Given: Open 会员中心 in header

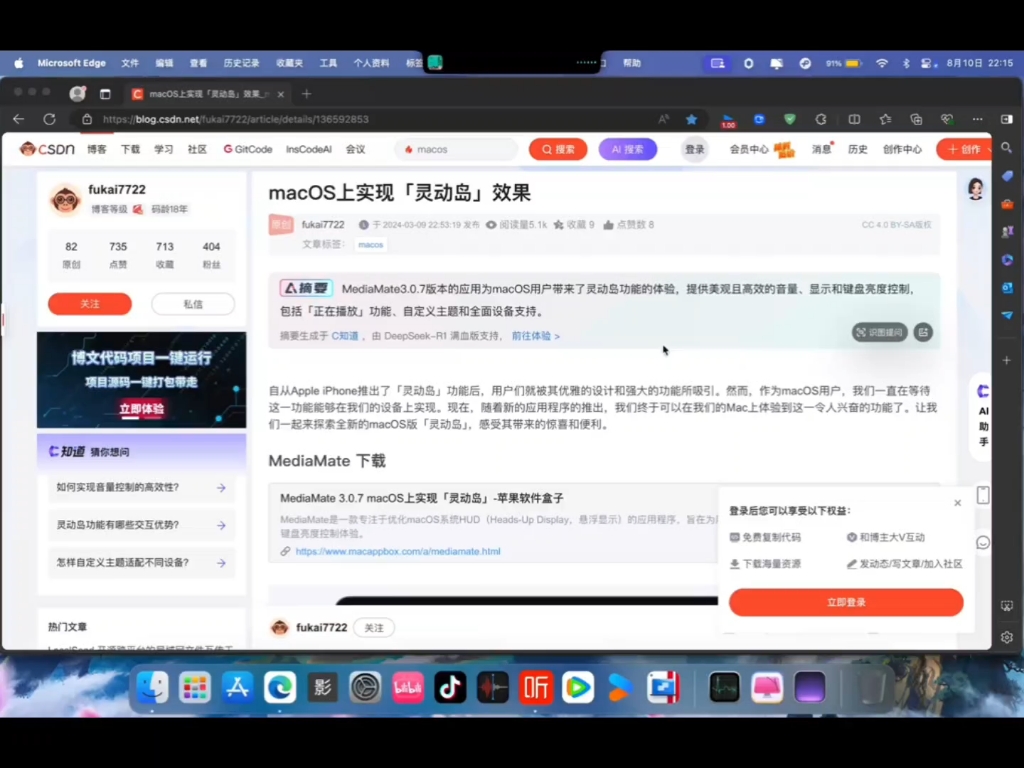Looking at the screenshot, I should coord(749,150).
